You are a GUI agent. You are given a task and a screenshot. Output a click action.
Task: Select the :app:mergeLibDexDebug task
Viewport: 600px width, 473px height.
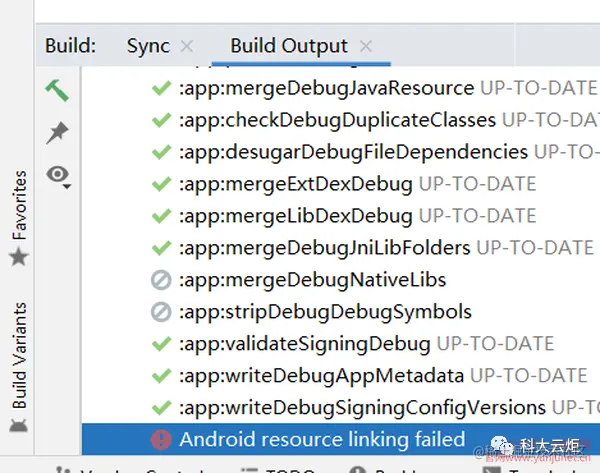[296, 216]
